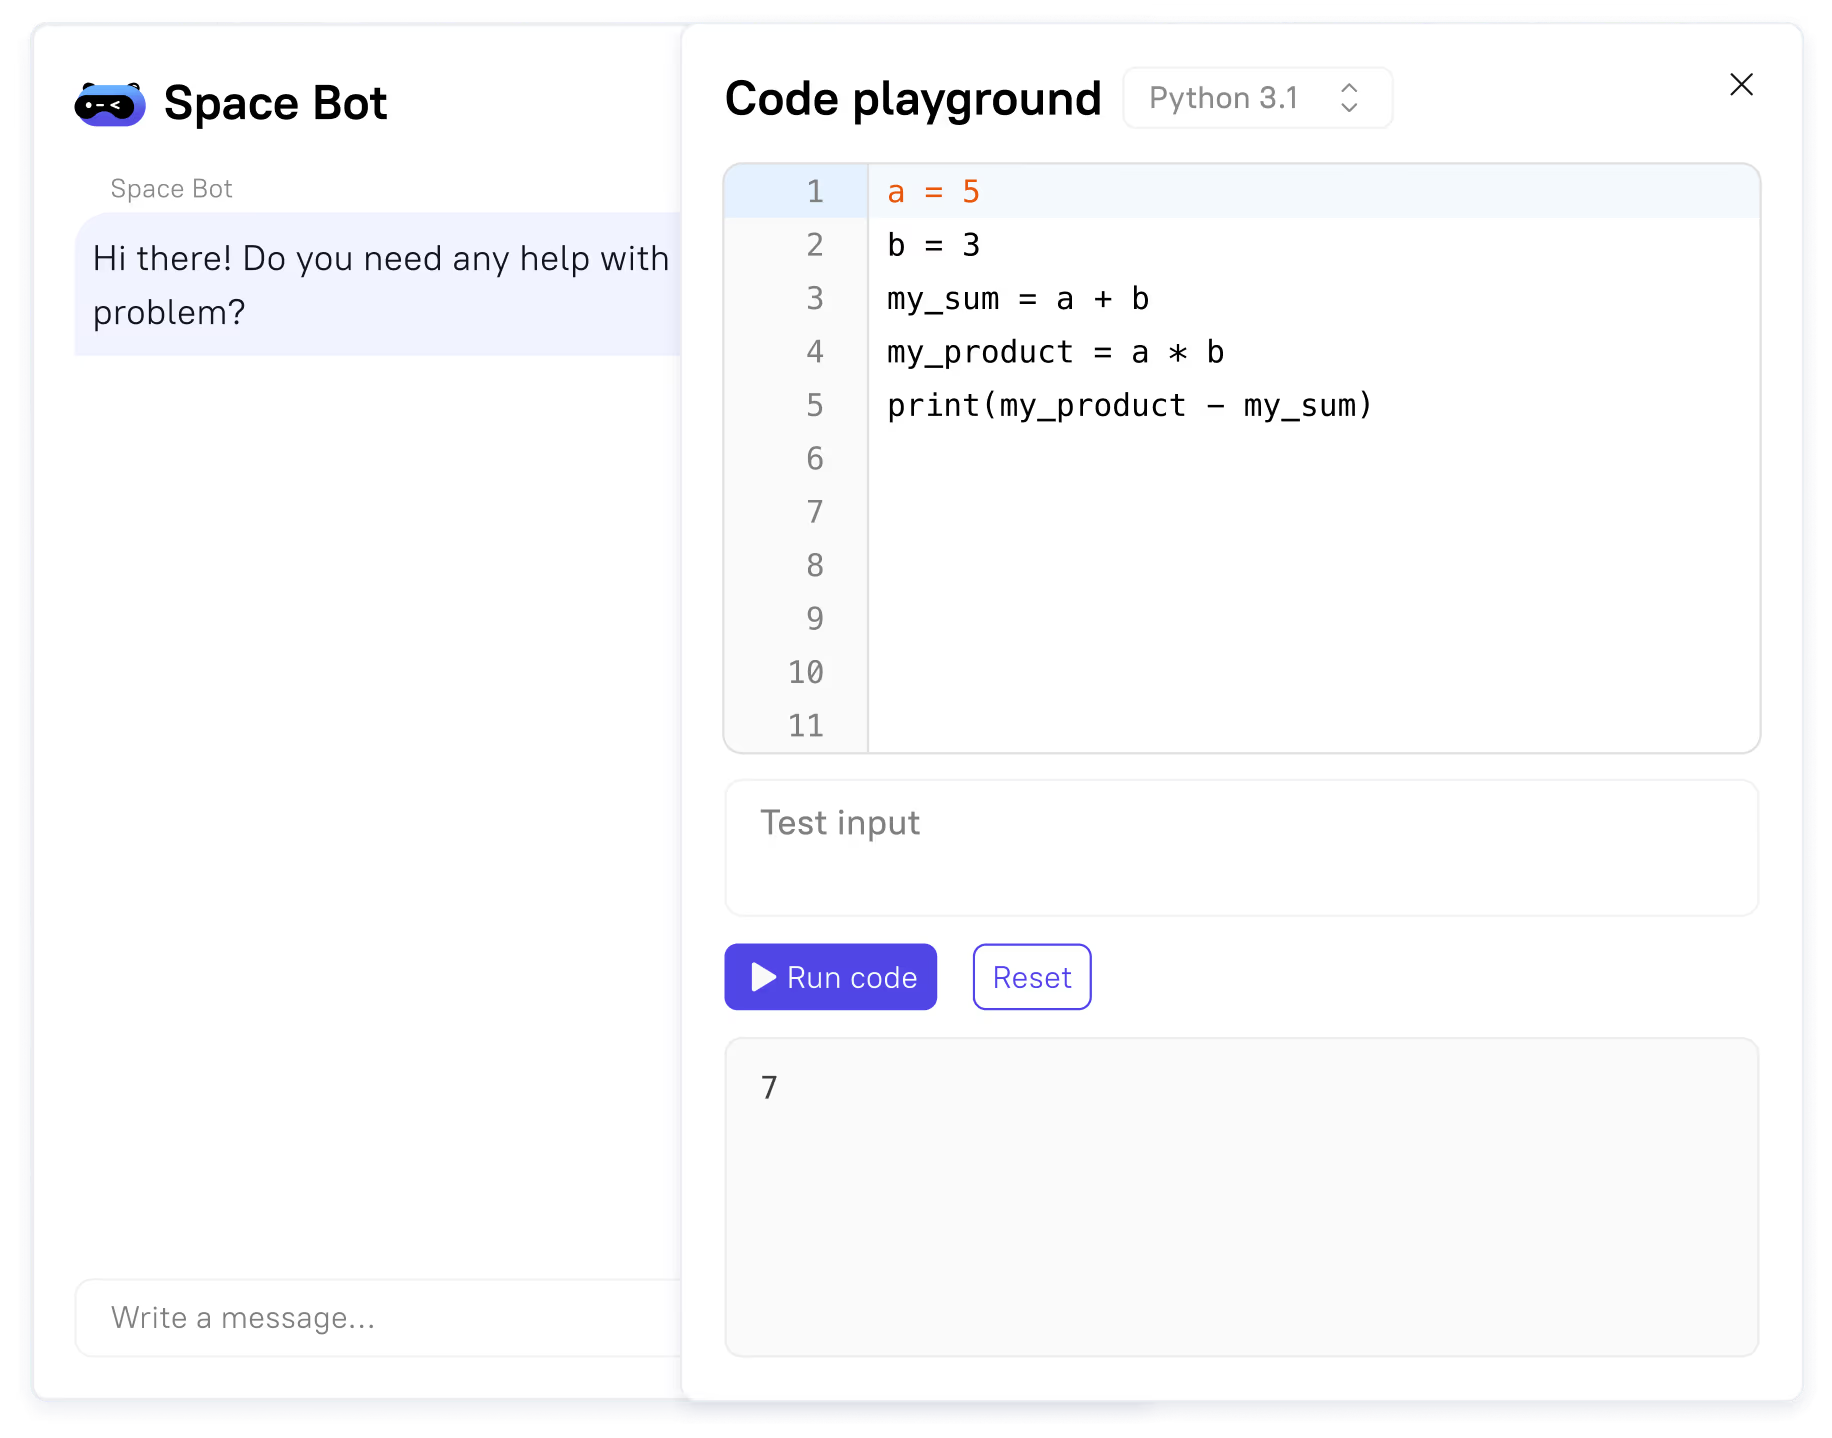
Task: Click the play triangle on Run code
Action: [x=763, y=977]
